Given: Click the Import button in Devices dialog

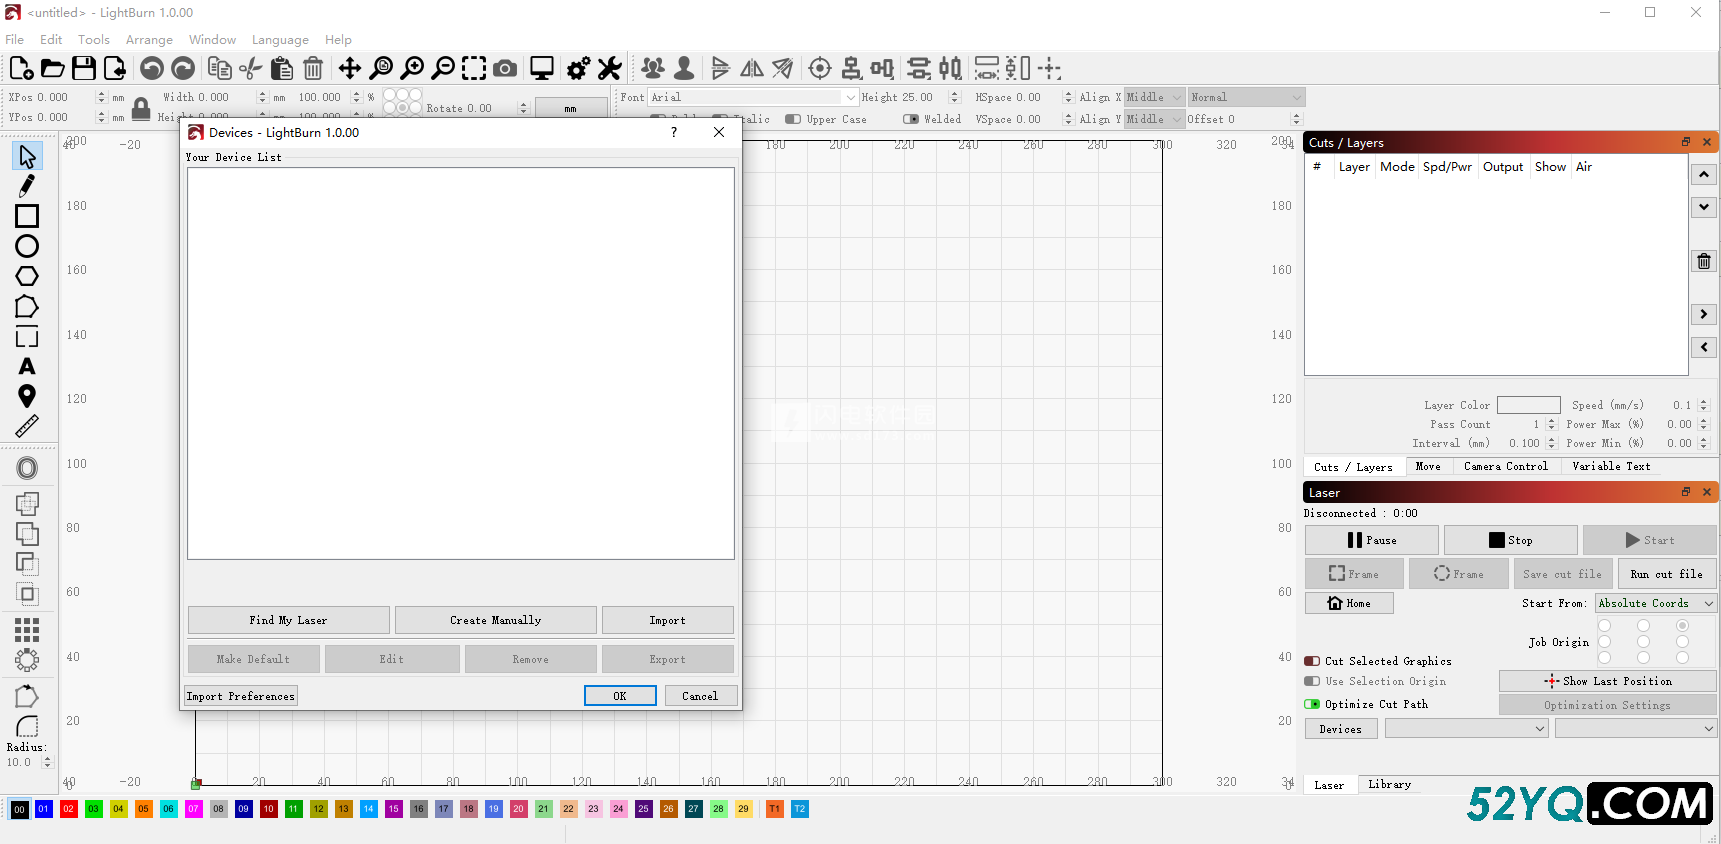Looking at the screenshot, I should pos(667,620).
